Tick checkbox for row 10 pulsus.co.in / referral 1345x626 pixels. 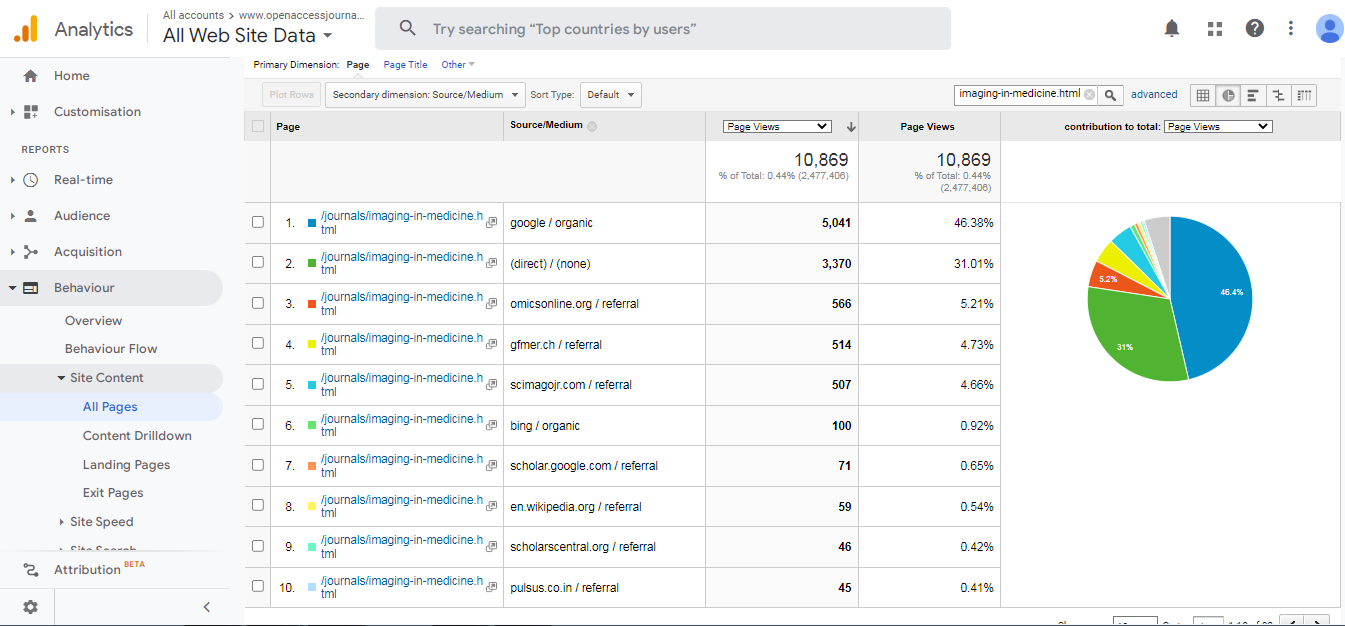258,586
